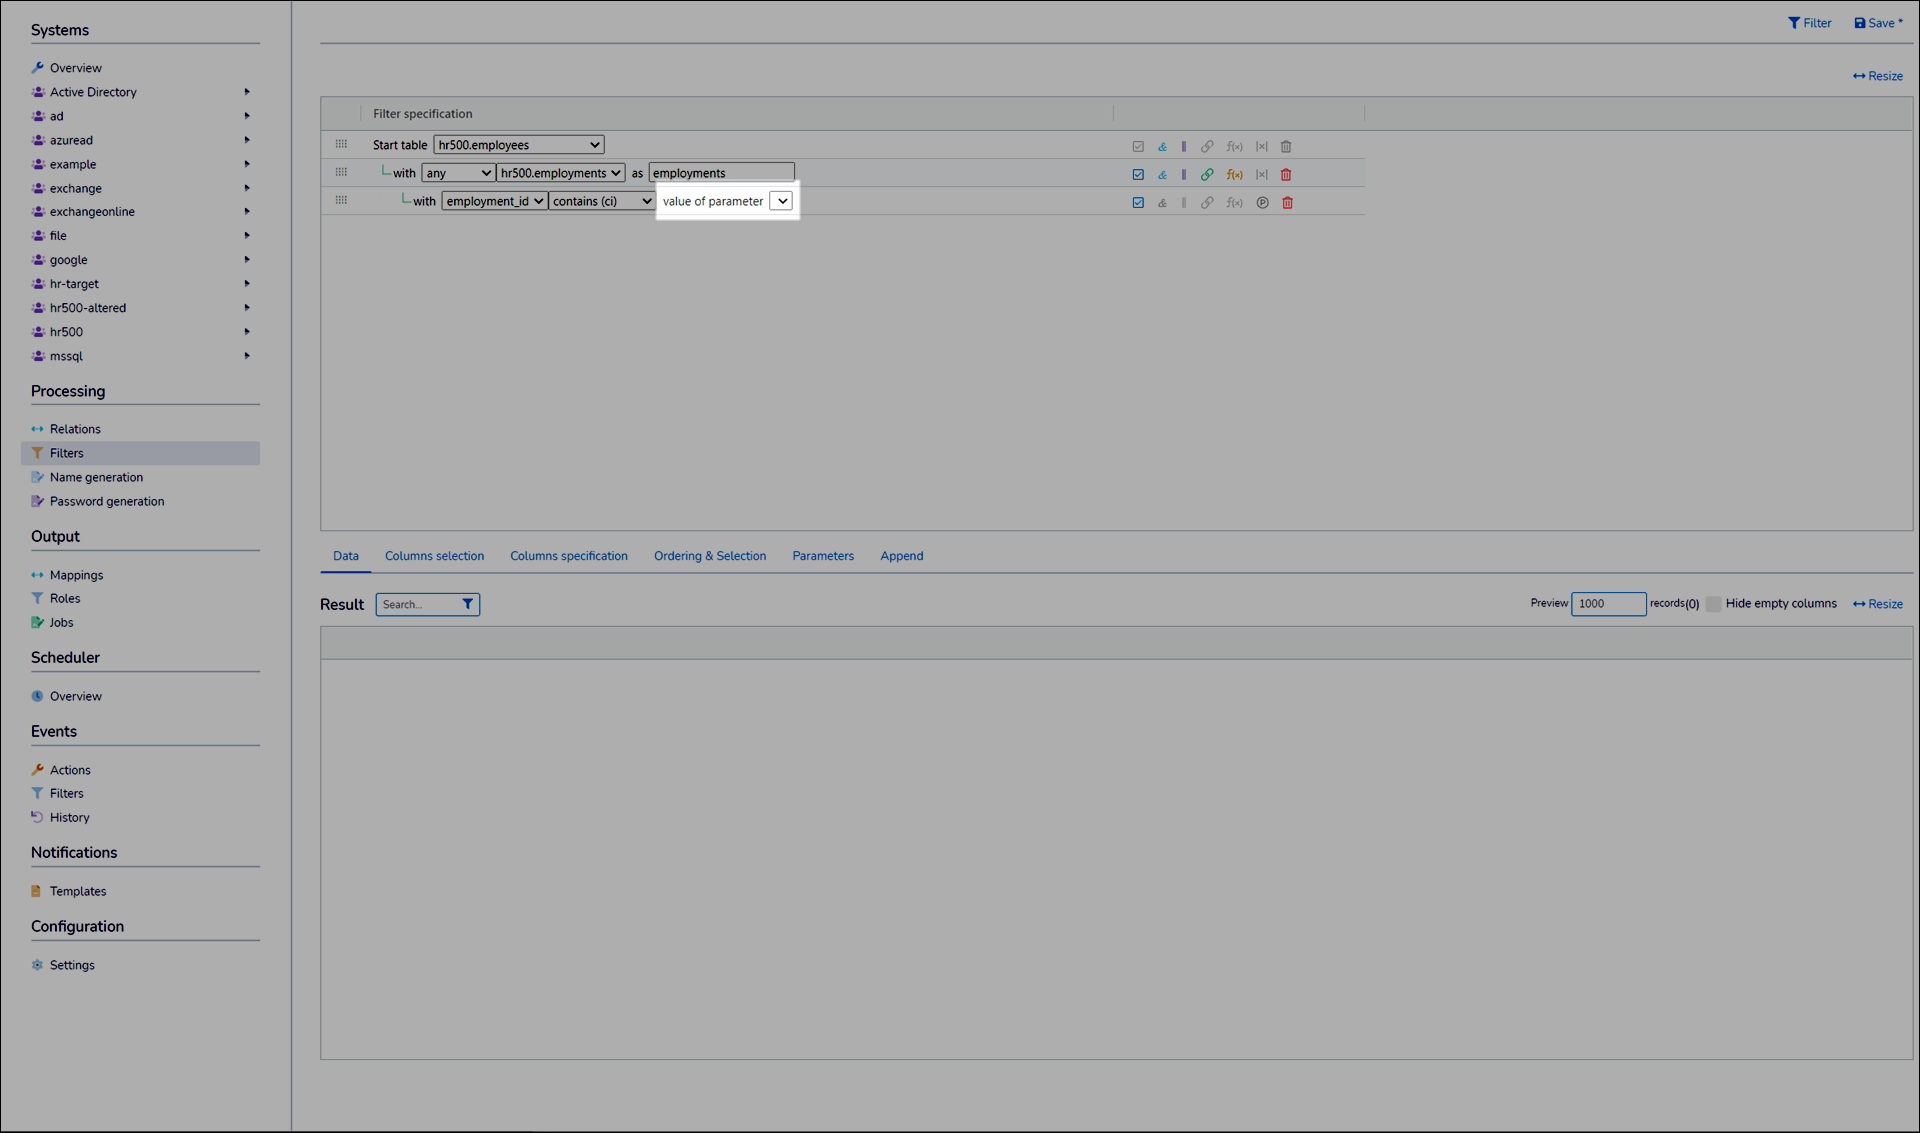
Task: Switch to the Parameters tab
Action: click(x=822, y=556)
